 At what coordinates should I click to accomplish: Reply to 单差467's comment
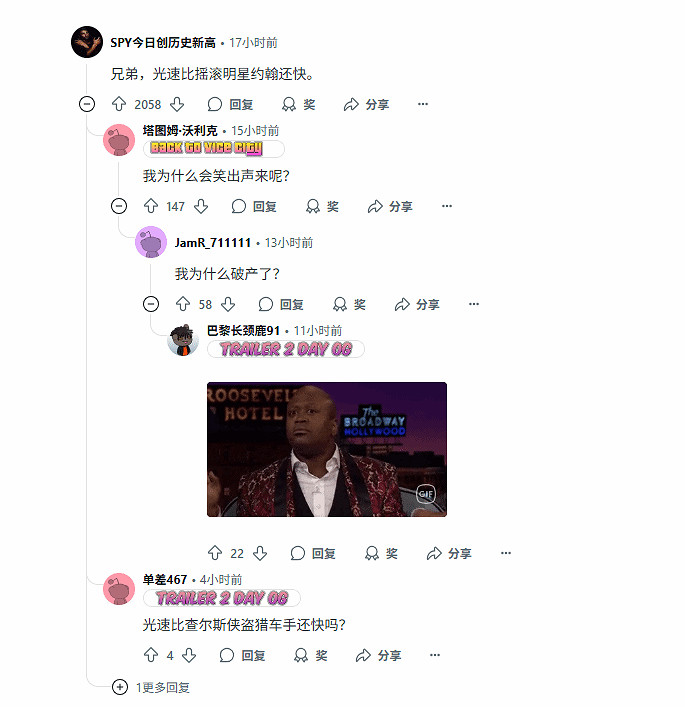pos(242,655)
